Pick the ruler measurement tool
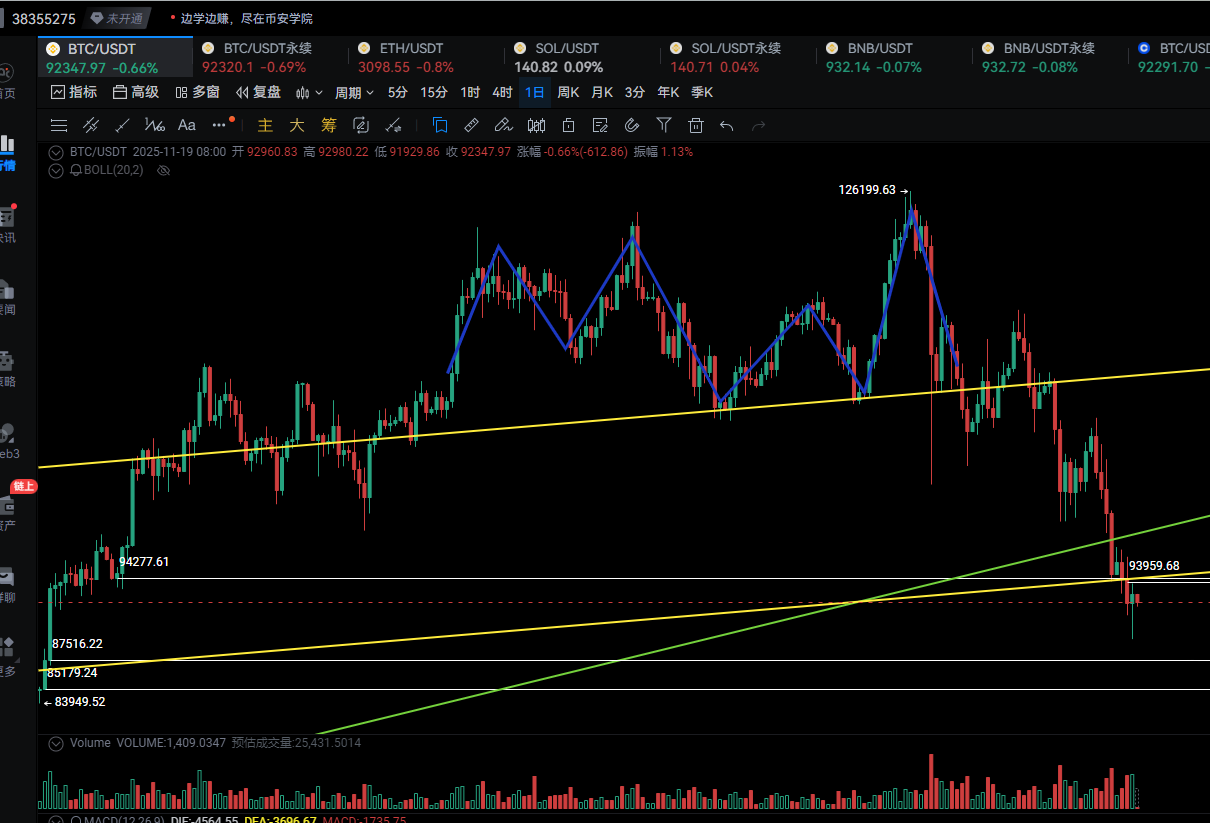1210x823 pixels. point(472,125)
